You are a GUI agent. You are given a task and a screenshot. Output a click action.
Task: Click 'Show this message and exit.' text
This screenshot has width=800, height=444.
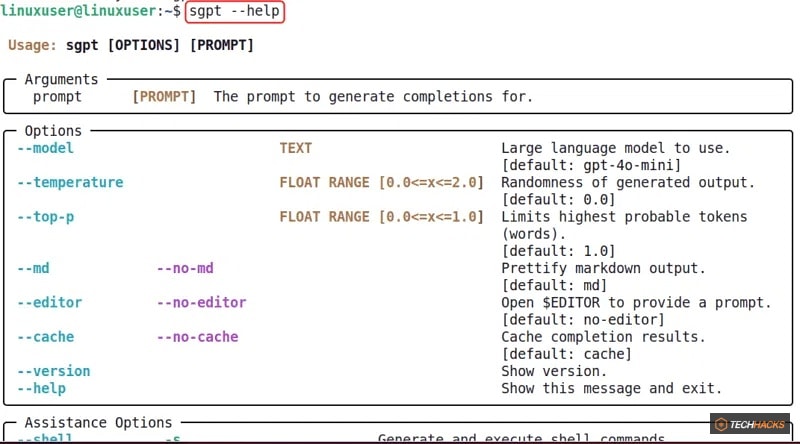[x=612, y=388]
